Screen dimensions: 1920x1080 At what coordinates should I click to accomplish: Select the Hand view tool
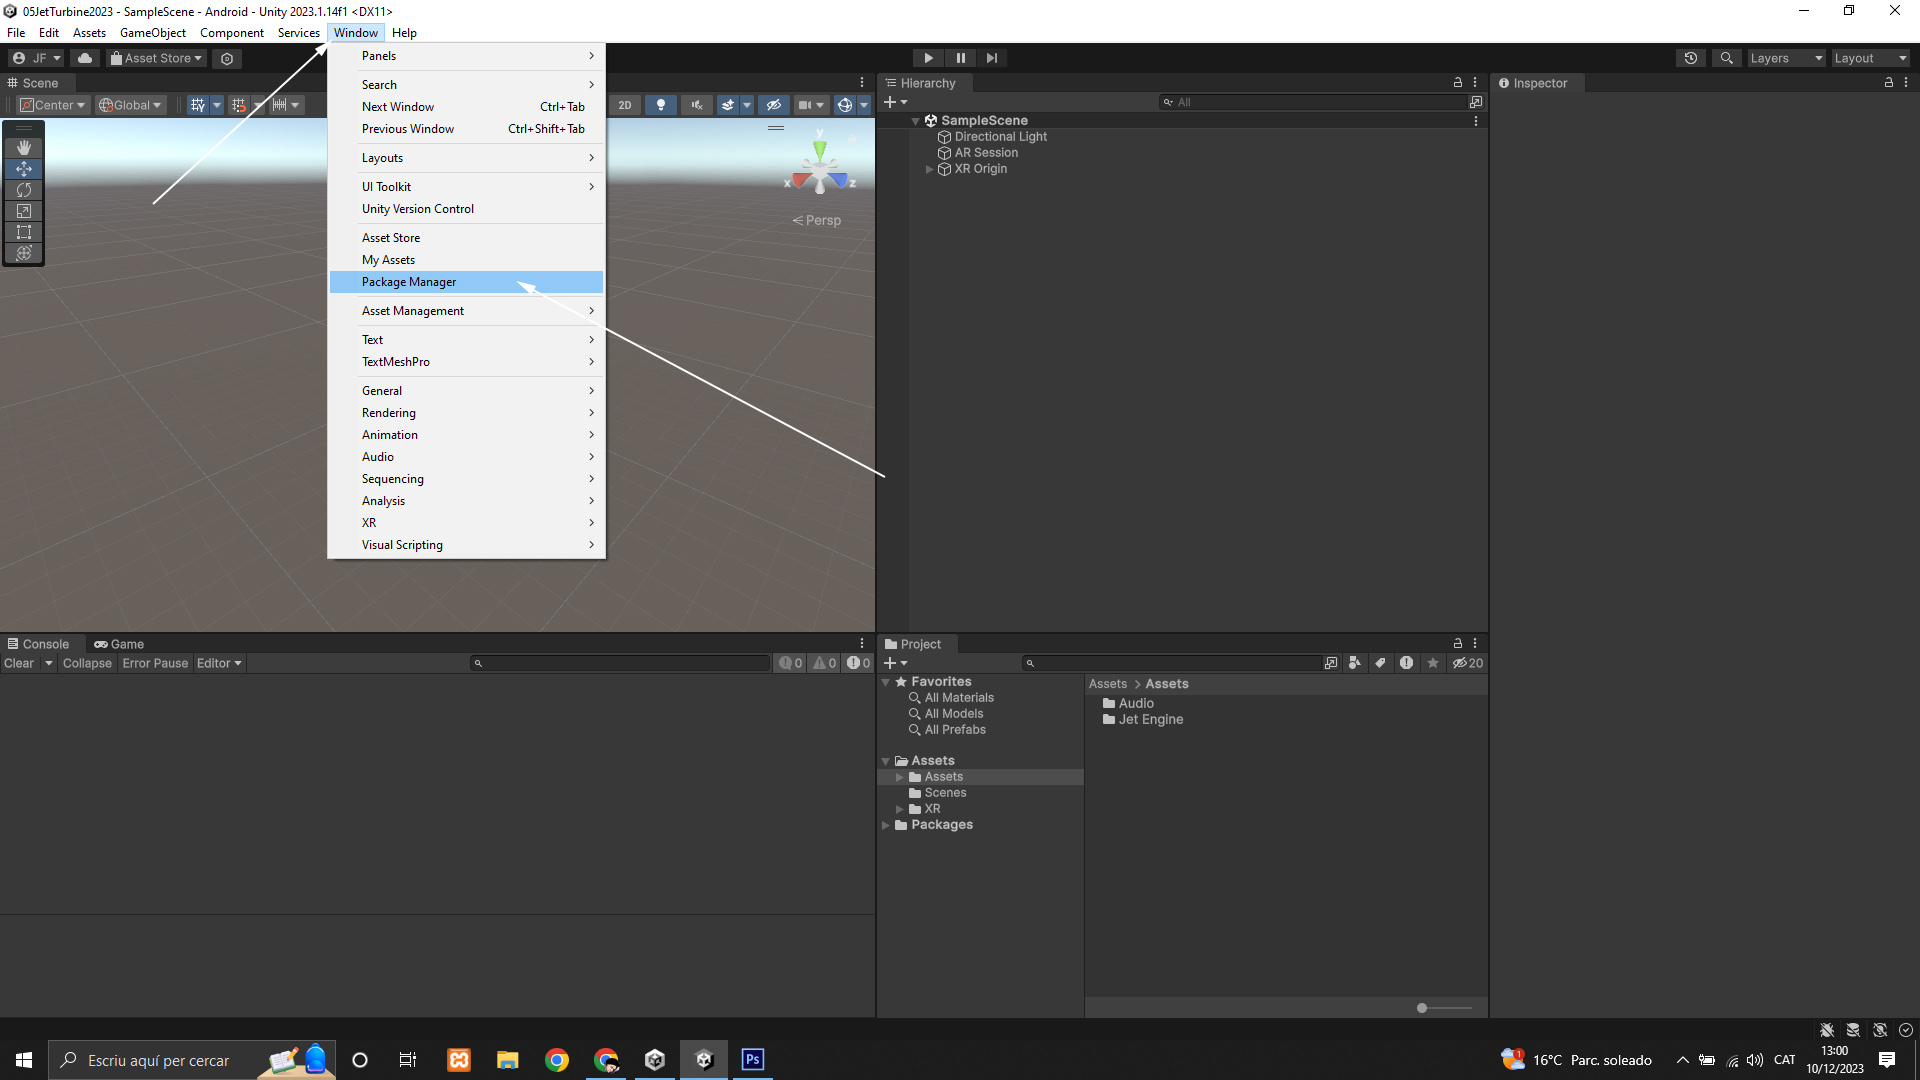24,147
